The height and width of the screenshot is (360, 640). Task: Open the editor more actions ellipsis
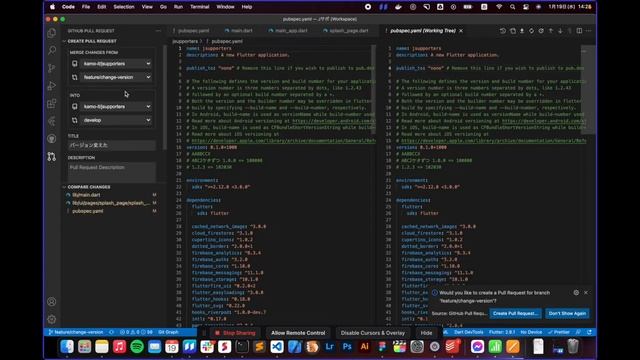[x=589, y=31]
